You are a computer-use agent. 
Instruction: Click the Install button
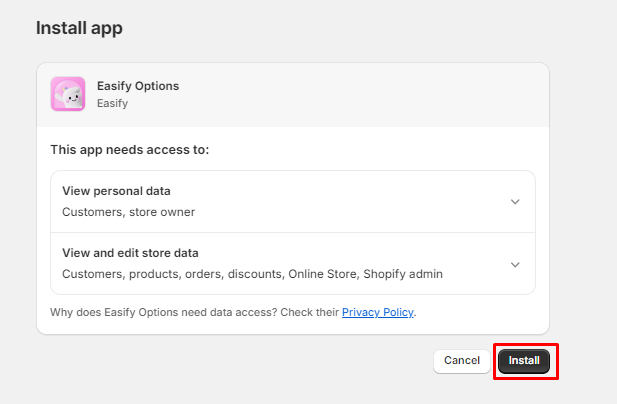click(524, 361)
